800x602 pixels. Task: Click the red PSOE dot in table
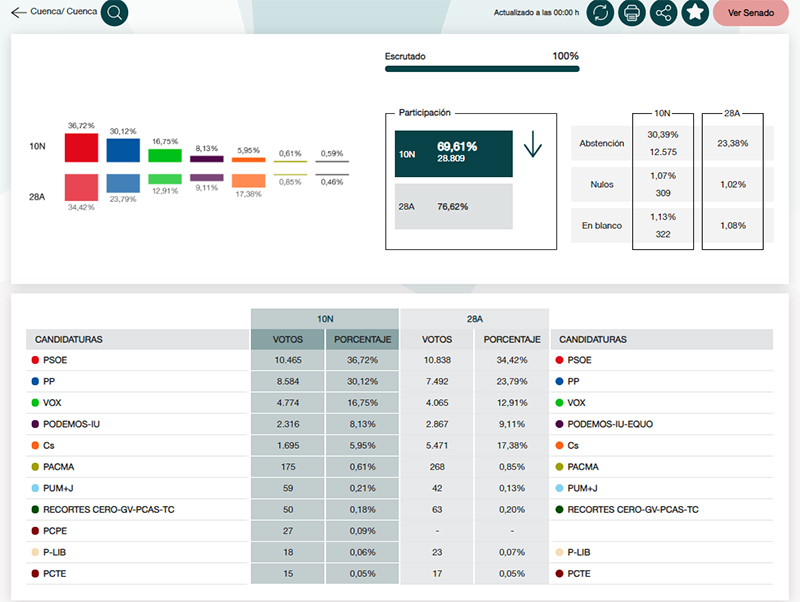point(35,360)
